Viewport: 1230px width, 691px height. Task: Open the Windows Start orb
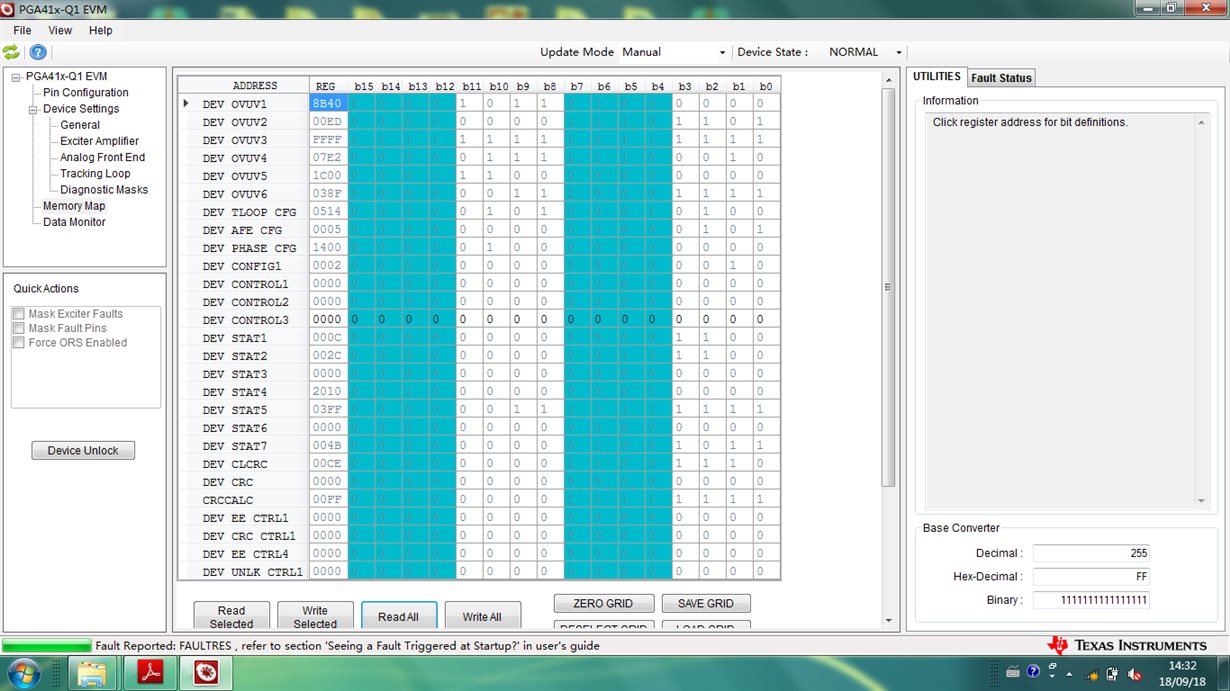pos(23,672)
